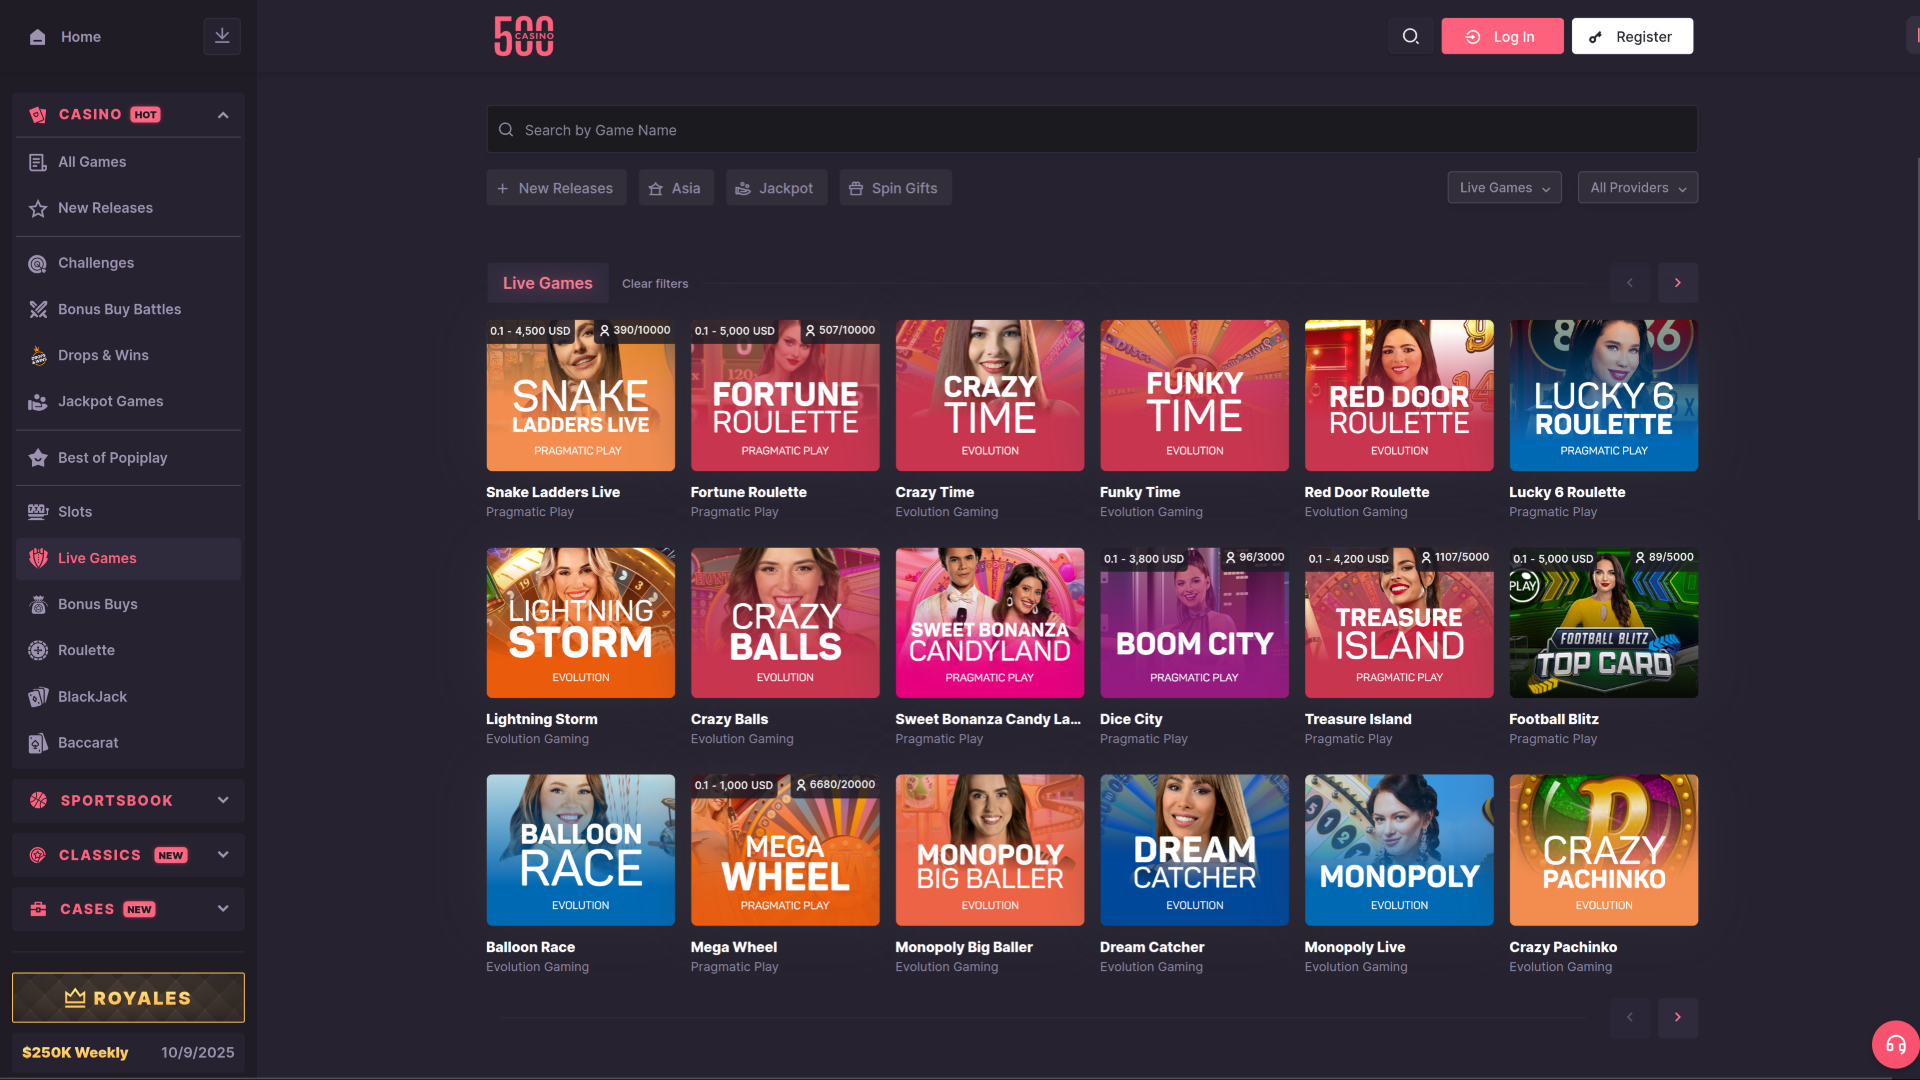This screenshot has height=1080, width=1920.
Task: Open Boom City game thumbnail
Action: coord(1194,622)
